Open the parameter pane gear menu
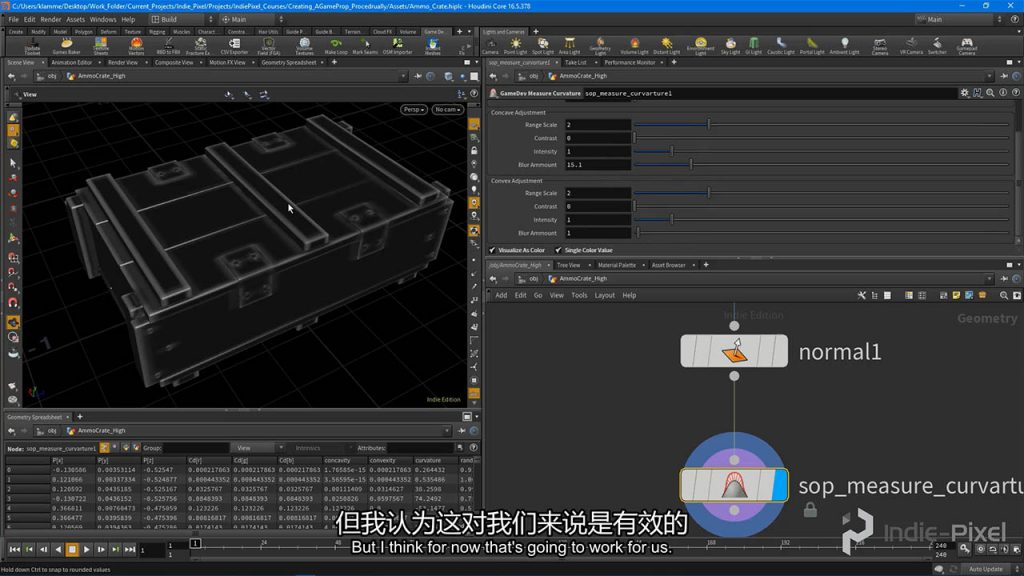This screenshot has height=576, width=1024. [965, 93]
